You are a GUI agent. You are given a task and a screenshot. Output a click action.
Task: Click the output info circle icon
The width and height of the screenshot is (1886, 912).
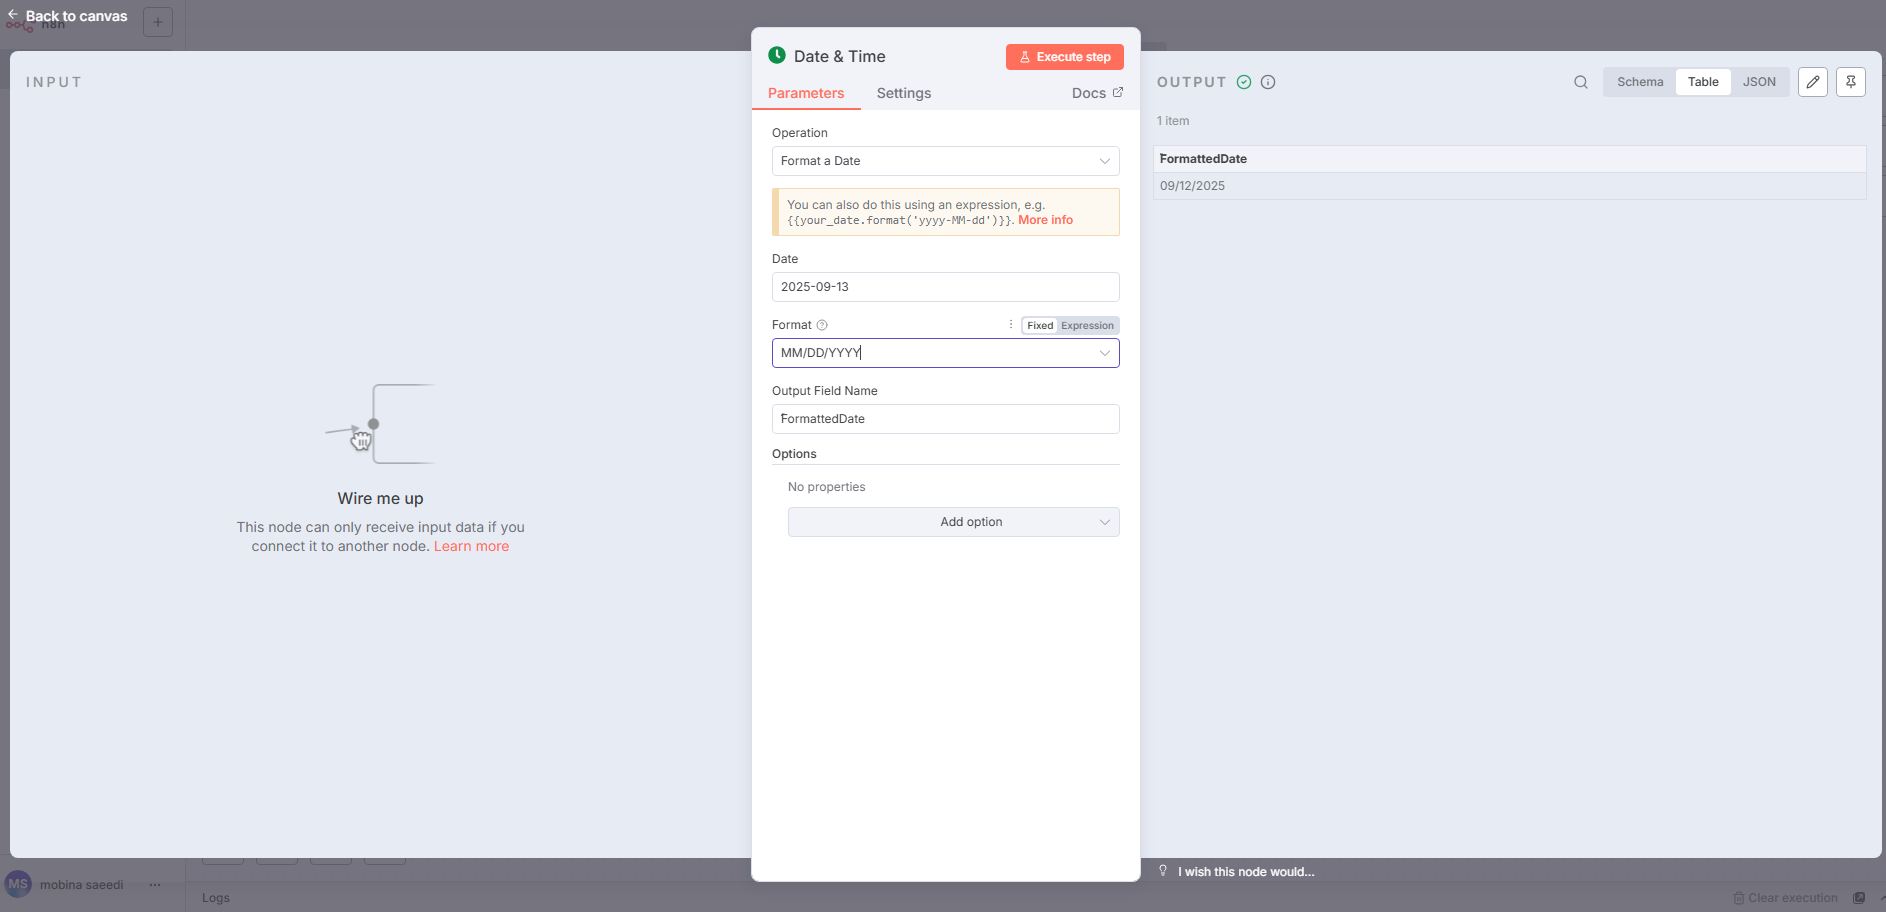[1268, 82]
